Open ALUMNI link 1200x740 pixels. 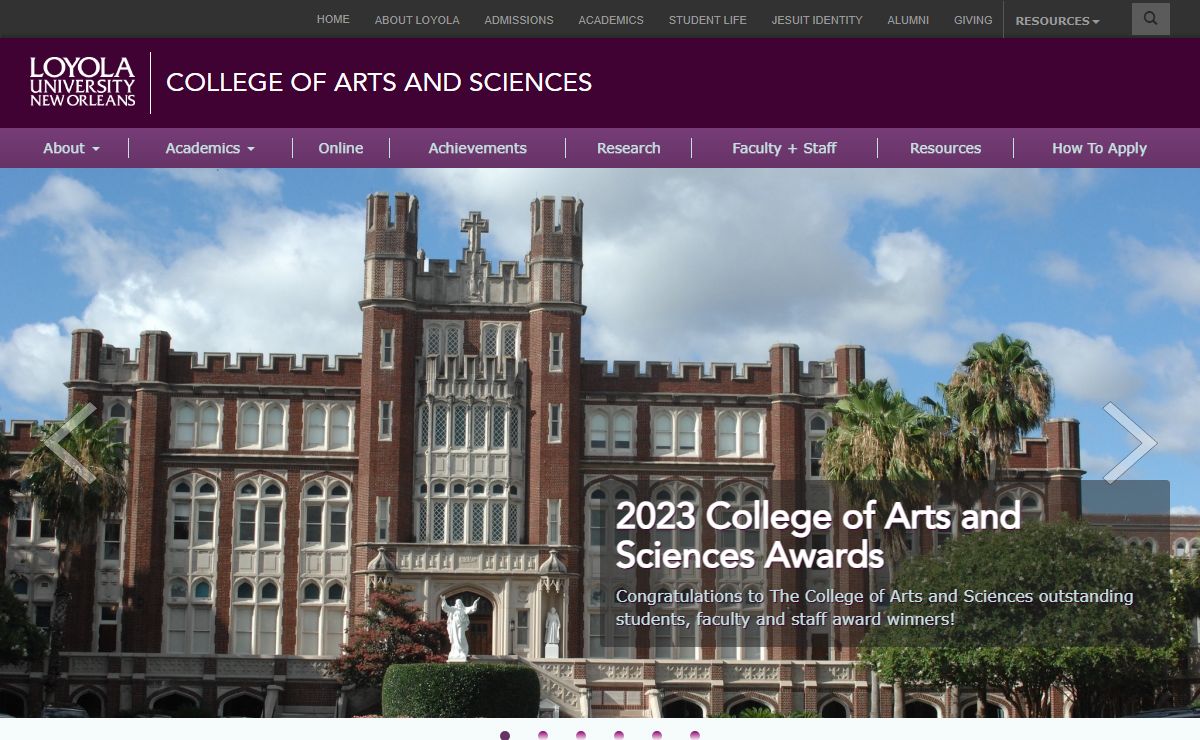click(x=908, y=20)
